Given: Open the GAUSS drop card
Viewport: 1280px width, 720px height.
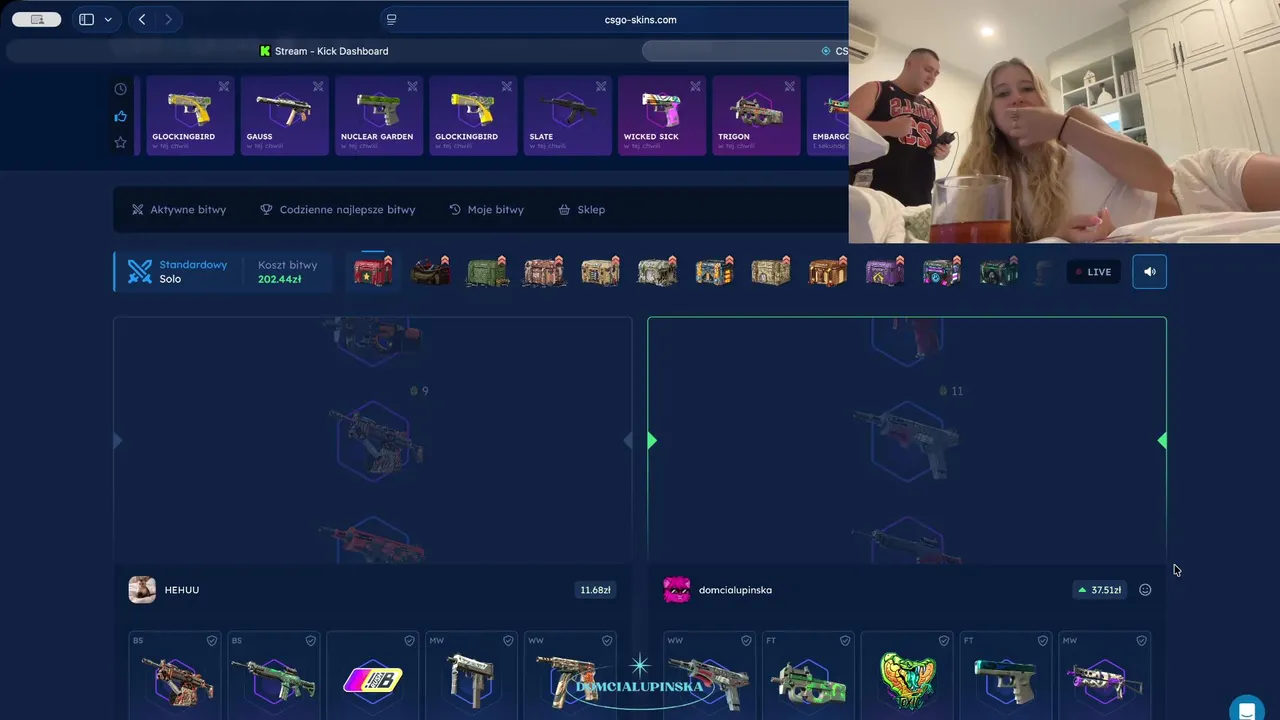Looking at the screenshot, I should click(284, 116).
